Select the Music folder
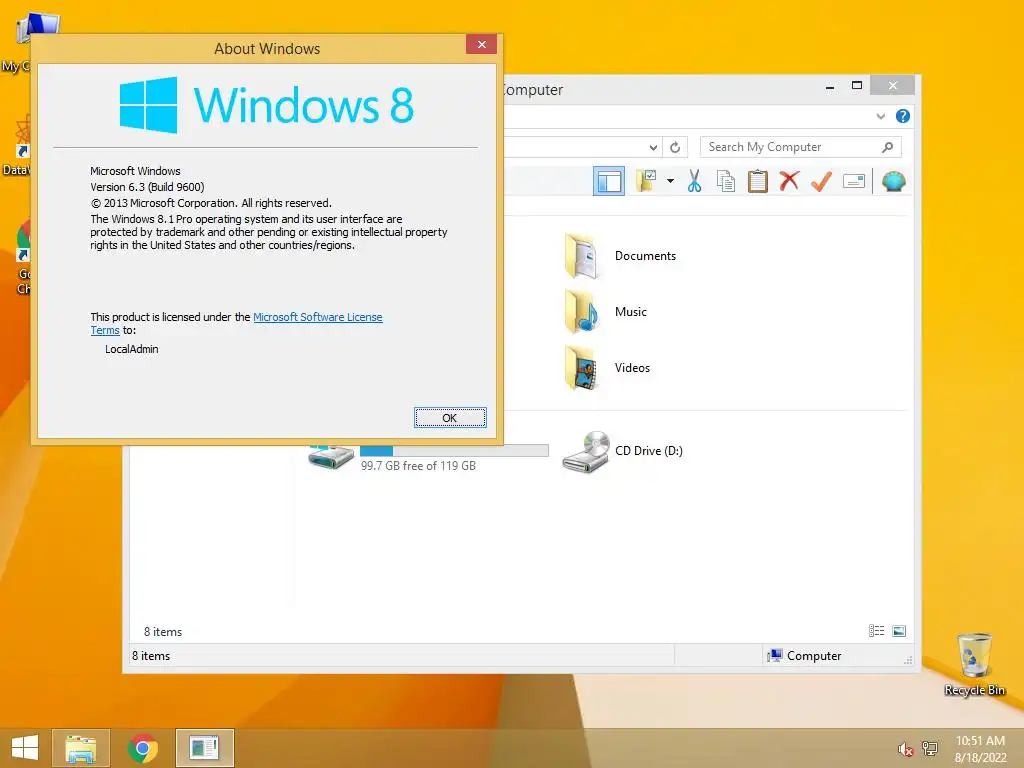This screenshot has width=1024, height=768. pos(605,312)
